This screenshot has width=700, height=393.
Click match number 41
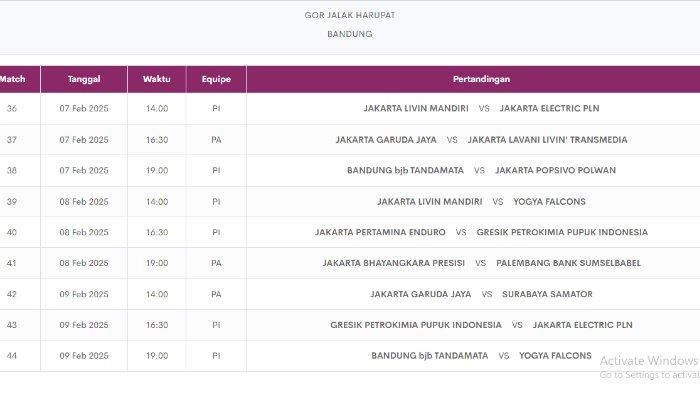12,263
